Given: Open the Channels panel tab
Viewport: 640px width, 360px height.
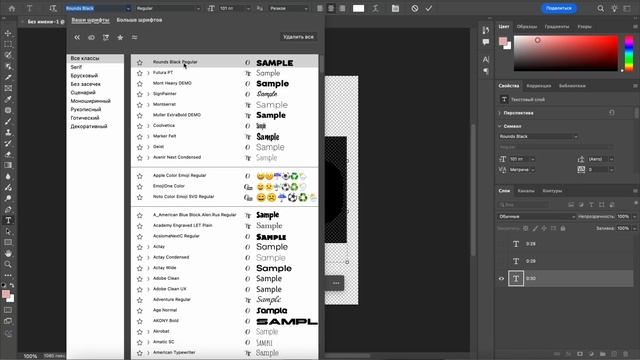Looking at the screenshot, I should click(526, 191).
